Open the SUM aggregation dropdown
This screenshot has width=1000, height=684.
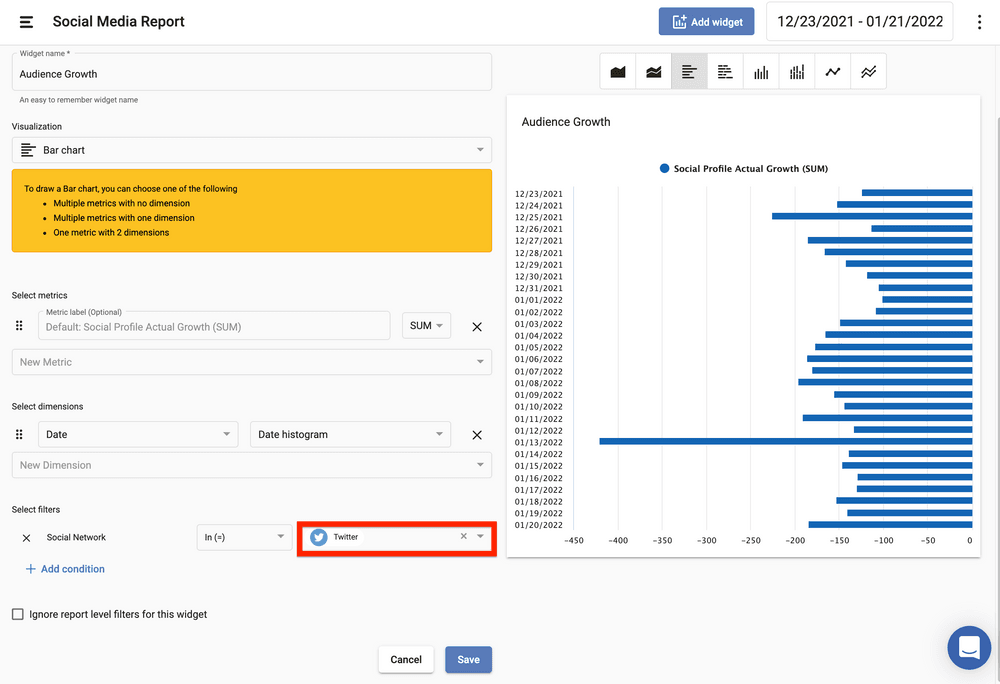pyautogui.click(x=426, y=326)
